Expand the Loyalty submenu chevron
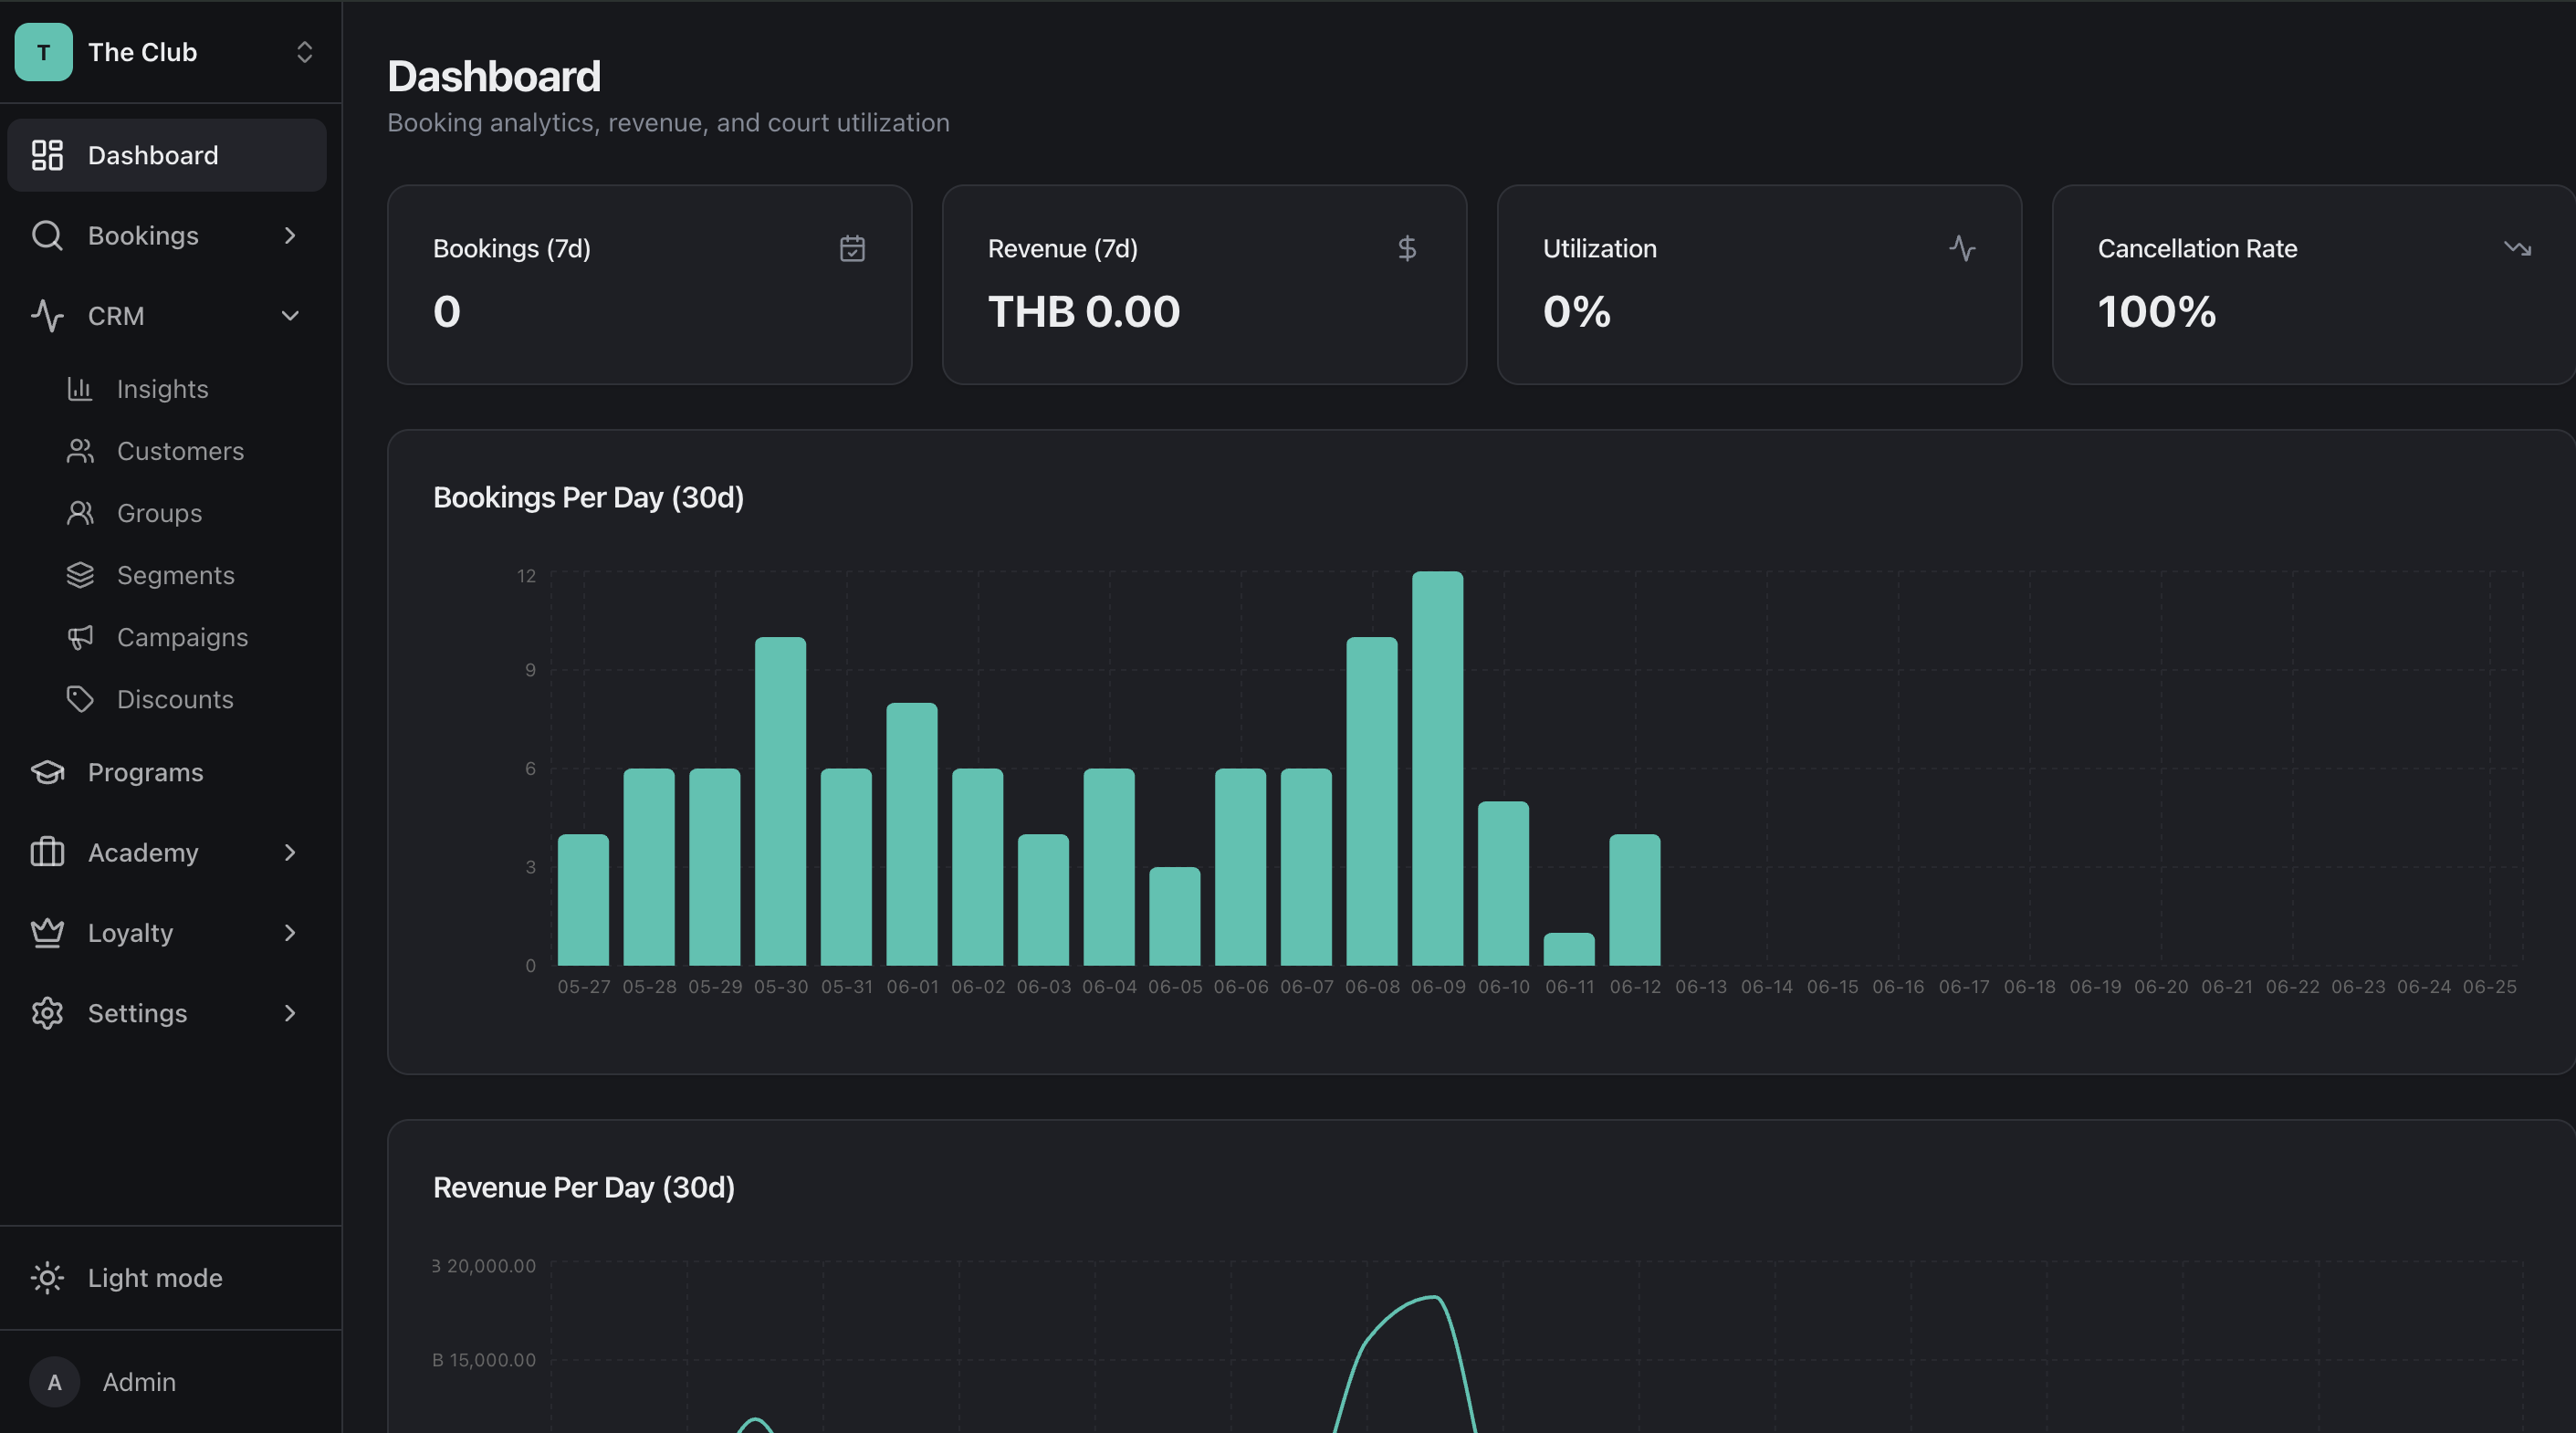This screenshot has width=2576, height=1433. pyautogui.click(x=290, y=932)
